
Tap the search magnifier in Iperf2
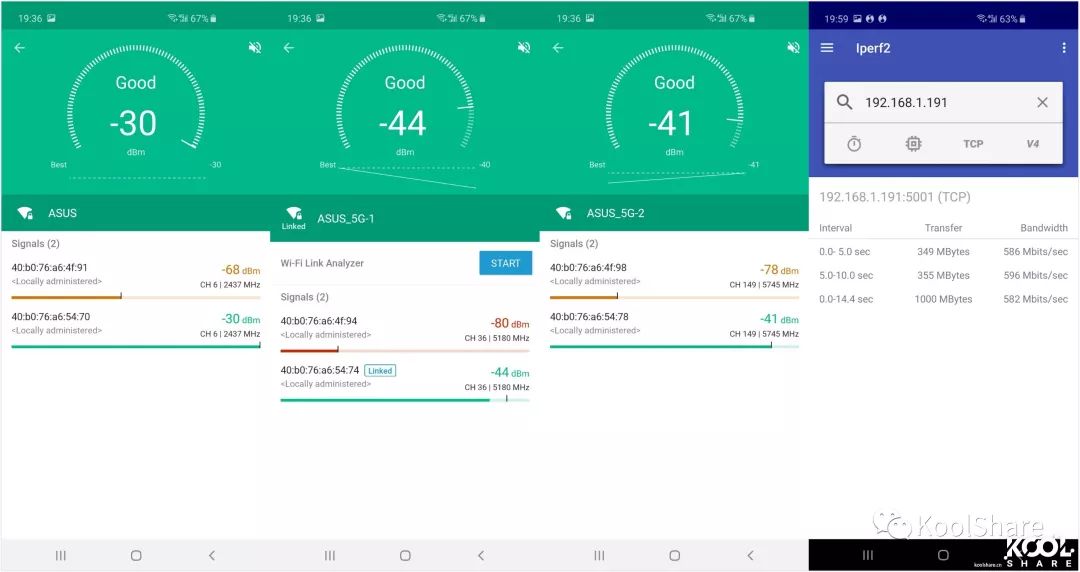click(844, 103)
